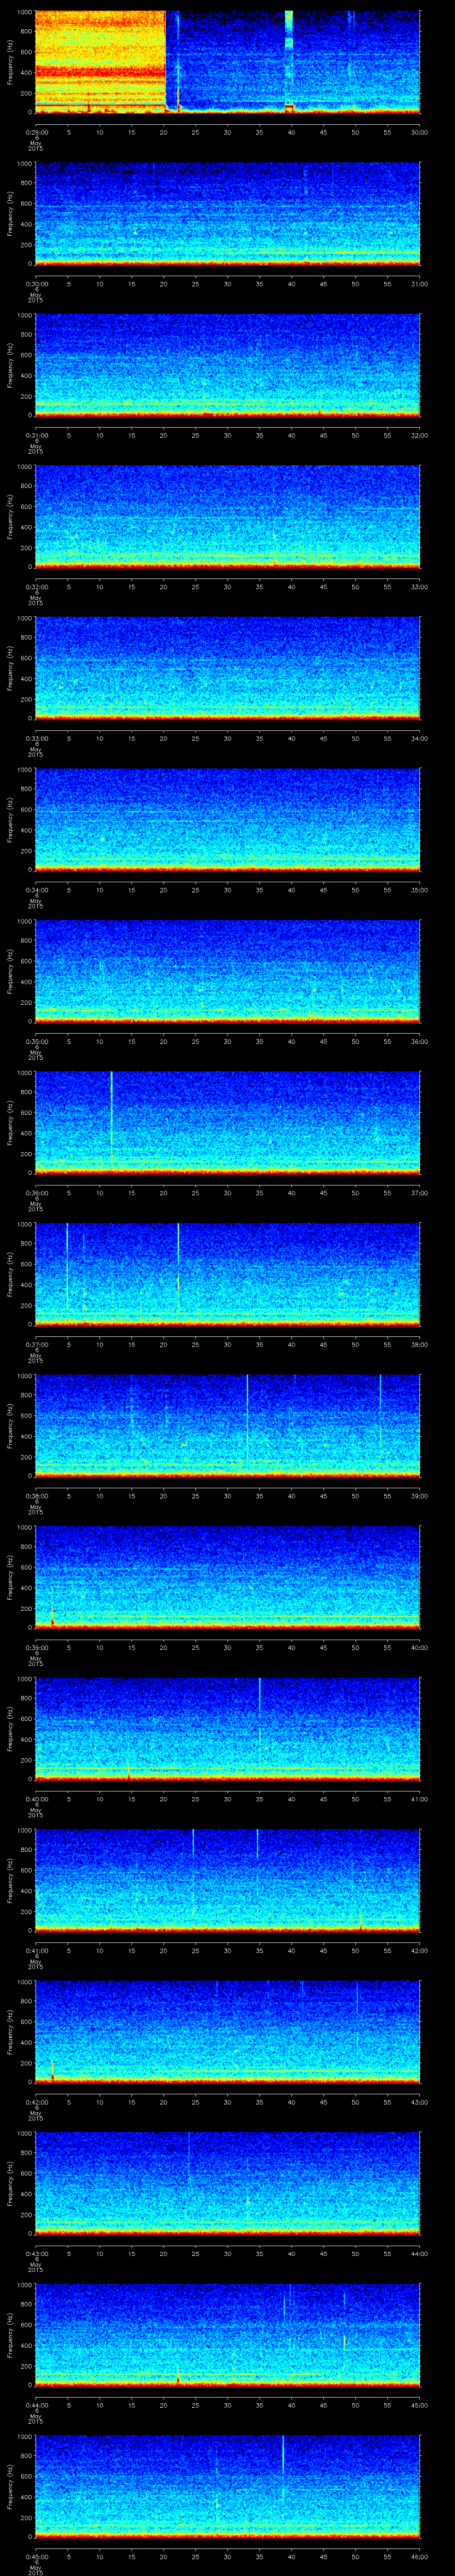Screen dimensions: 455x2576
Task: Click Frequency (Hz) axis label of 0:29:00 panel
Action: click(10, 62)
